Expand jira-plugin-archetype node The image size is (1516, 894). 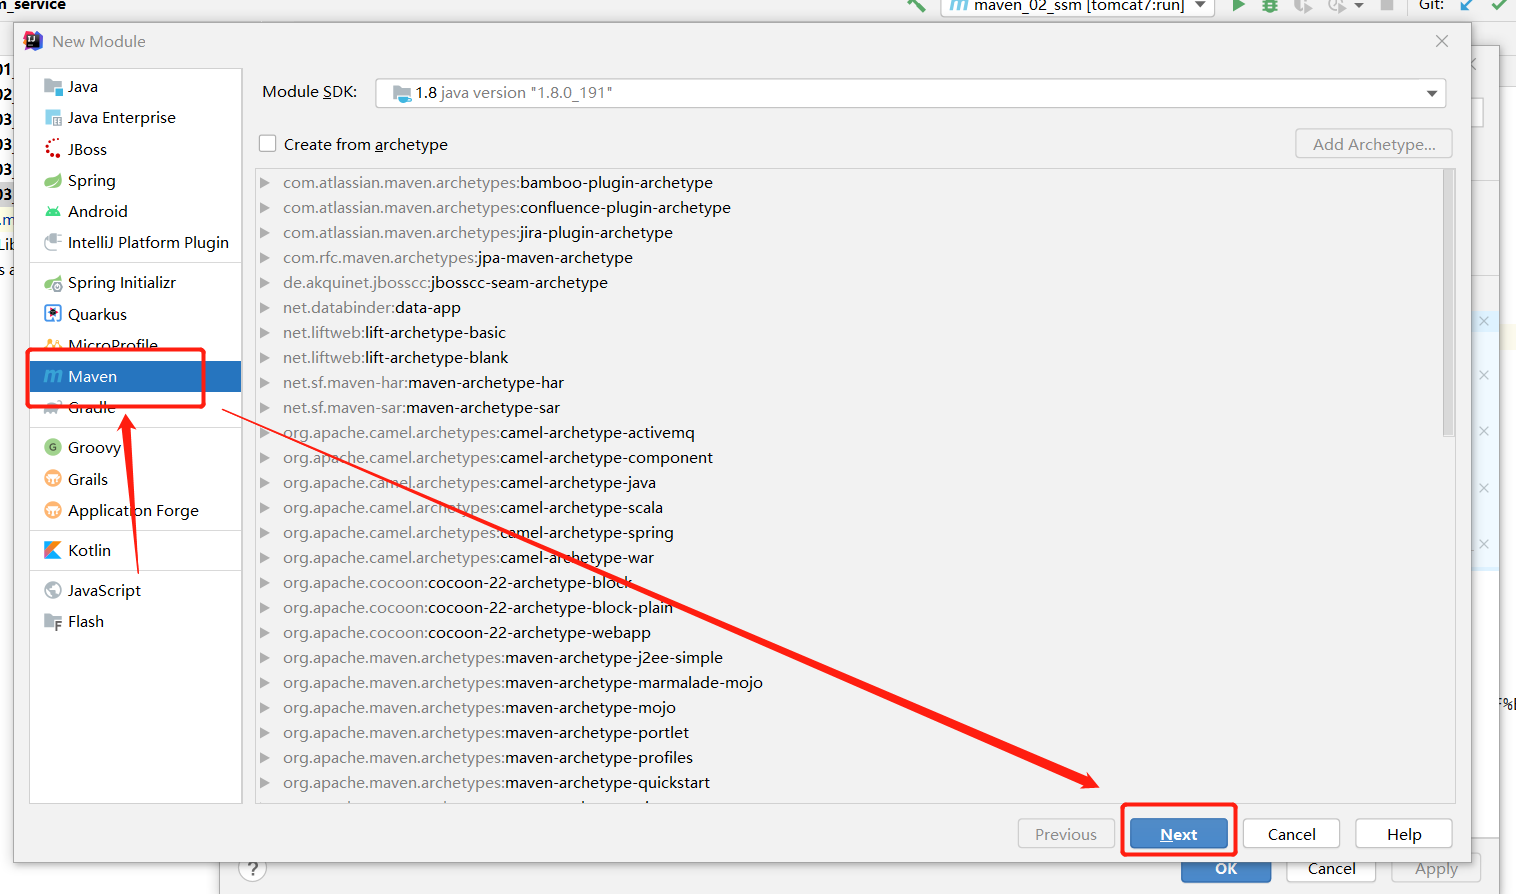pos(265,233)
